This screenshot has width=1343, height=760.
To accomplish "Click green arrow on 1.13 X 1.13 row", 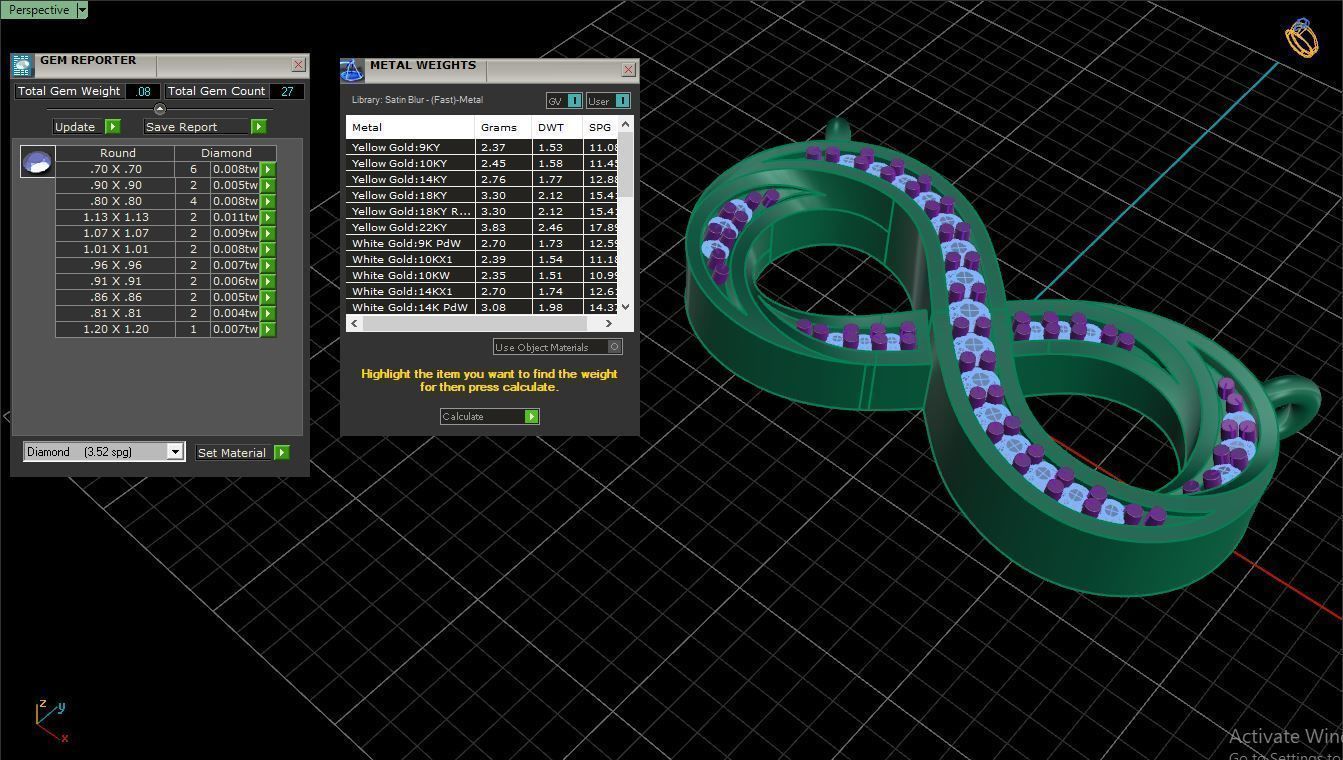I will click(x=268, y=217).
